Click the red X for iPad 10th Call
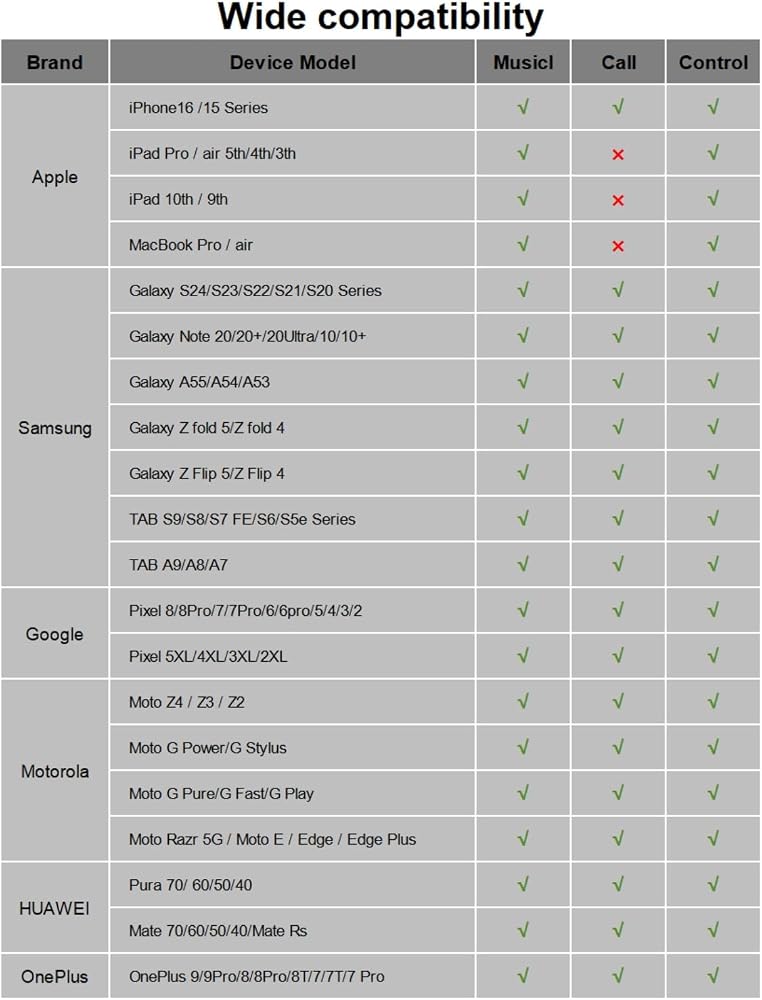762x1000 pixels. click(618, 200)
